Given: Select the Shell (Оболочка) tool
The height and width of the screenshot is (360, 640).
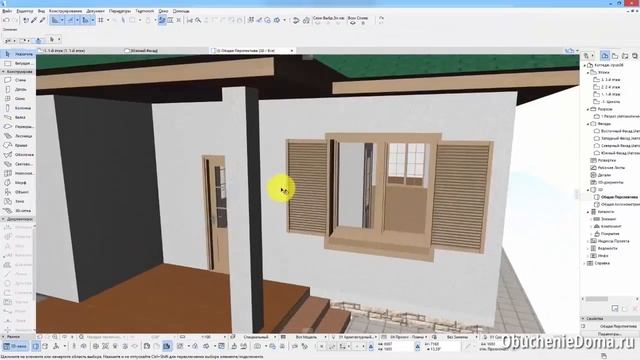Looking at the screenshot, I should (x=18, y=155).
